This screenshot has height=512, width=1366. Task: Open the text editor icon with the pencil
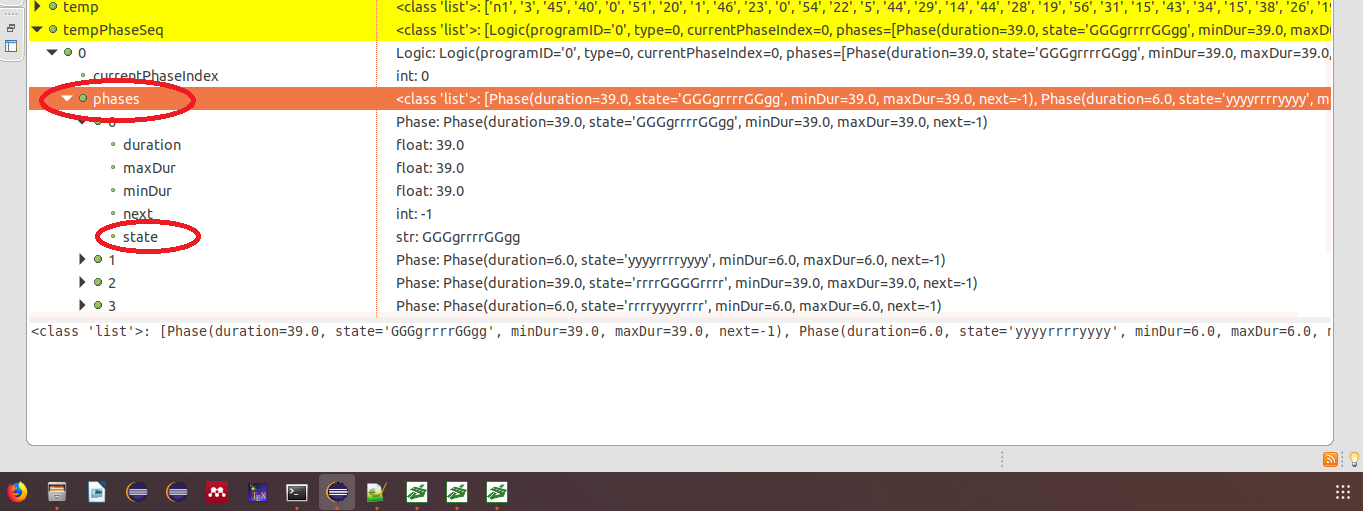point(377,492)
